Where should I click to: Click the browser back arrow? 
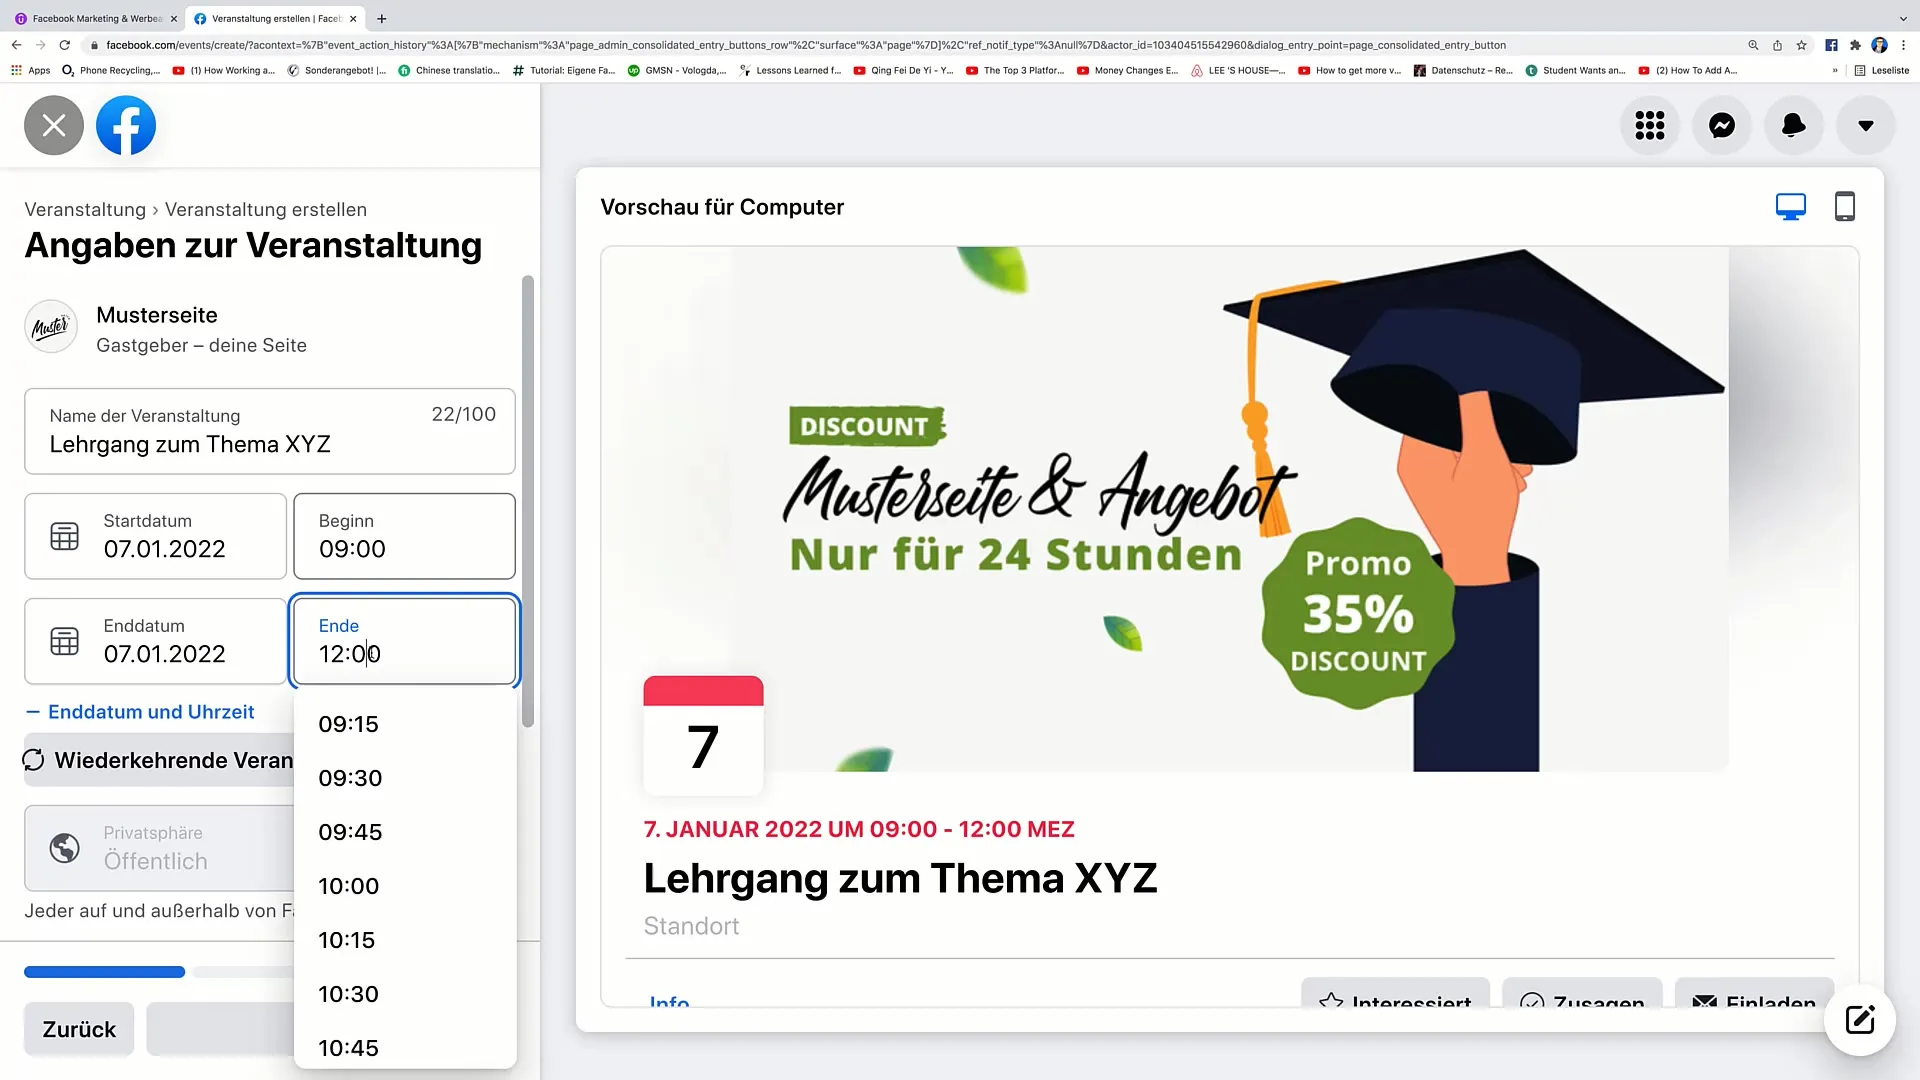(16, 45)
